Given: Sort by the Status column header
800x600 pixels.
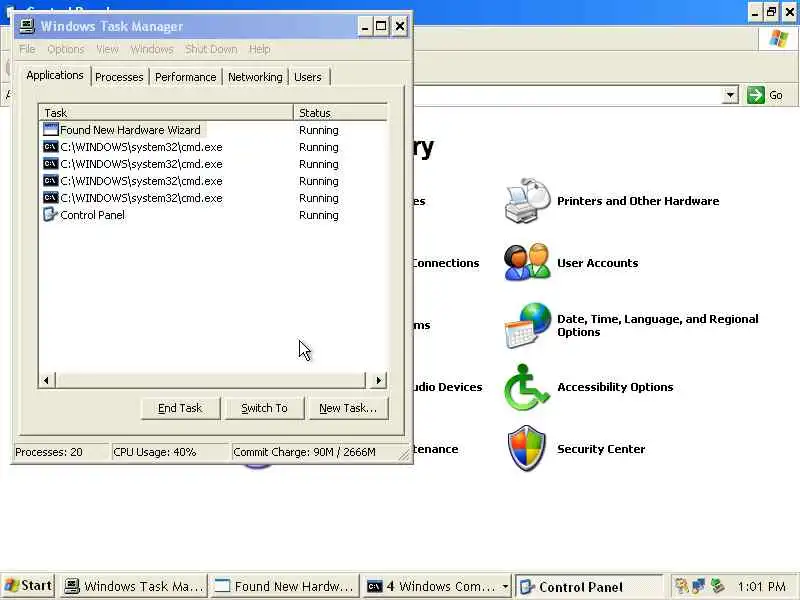Looking at the screenshot, I should pyautogui.click(x=340, y=112).
